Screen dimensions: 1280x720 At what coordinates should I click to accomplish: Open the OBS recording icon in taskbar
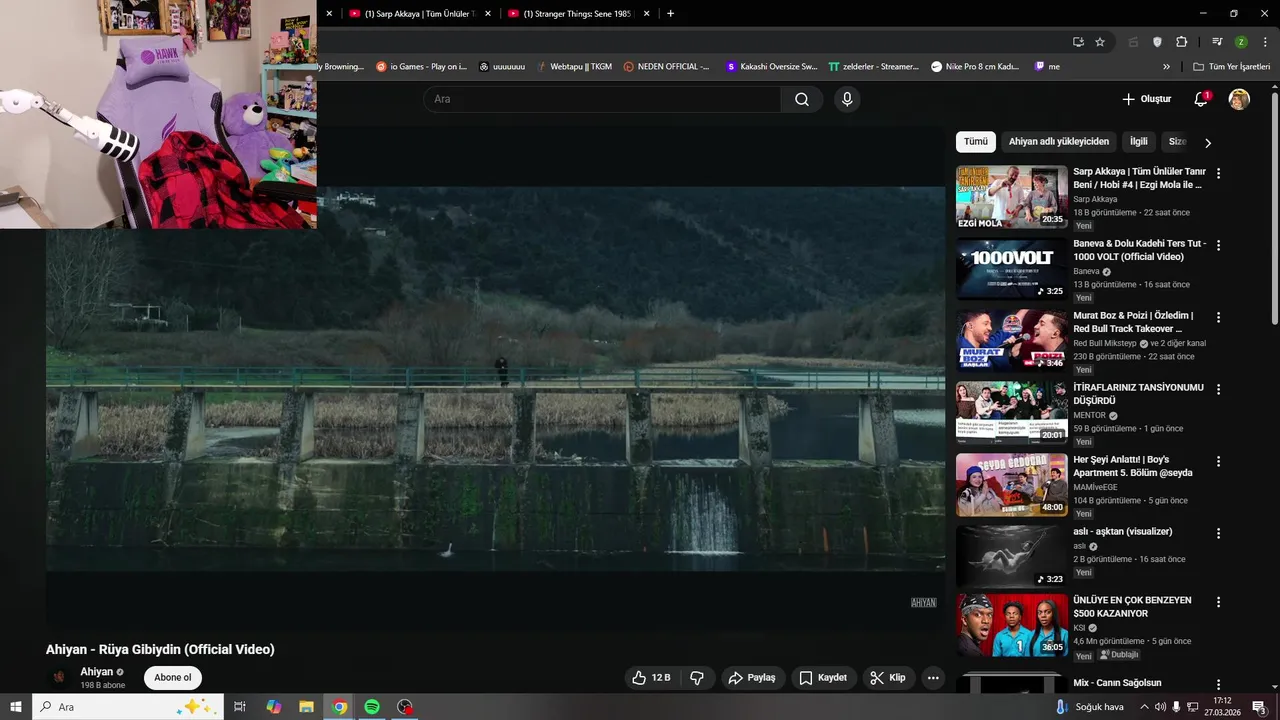point(405,707)
